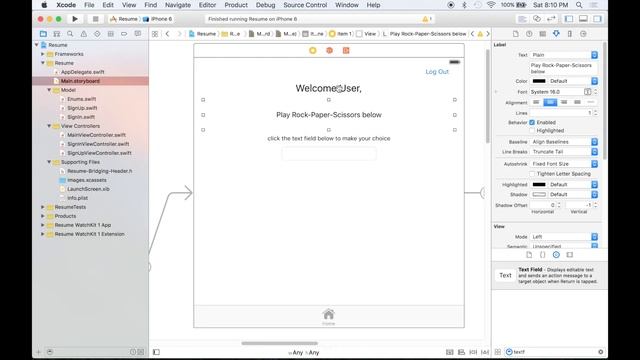Open the Project navigator tab

(43, 34)
